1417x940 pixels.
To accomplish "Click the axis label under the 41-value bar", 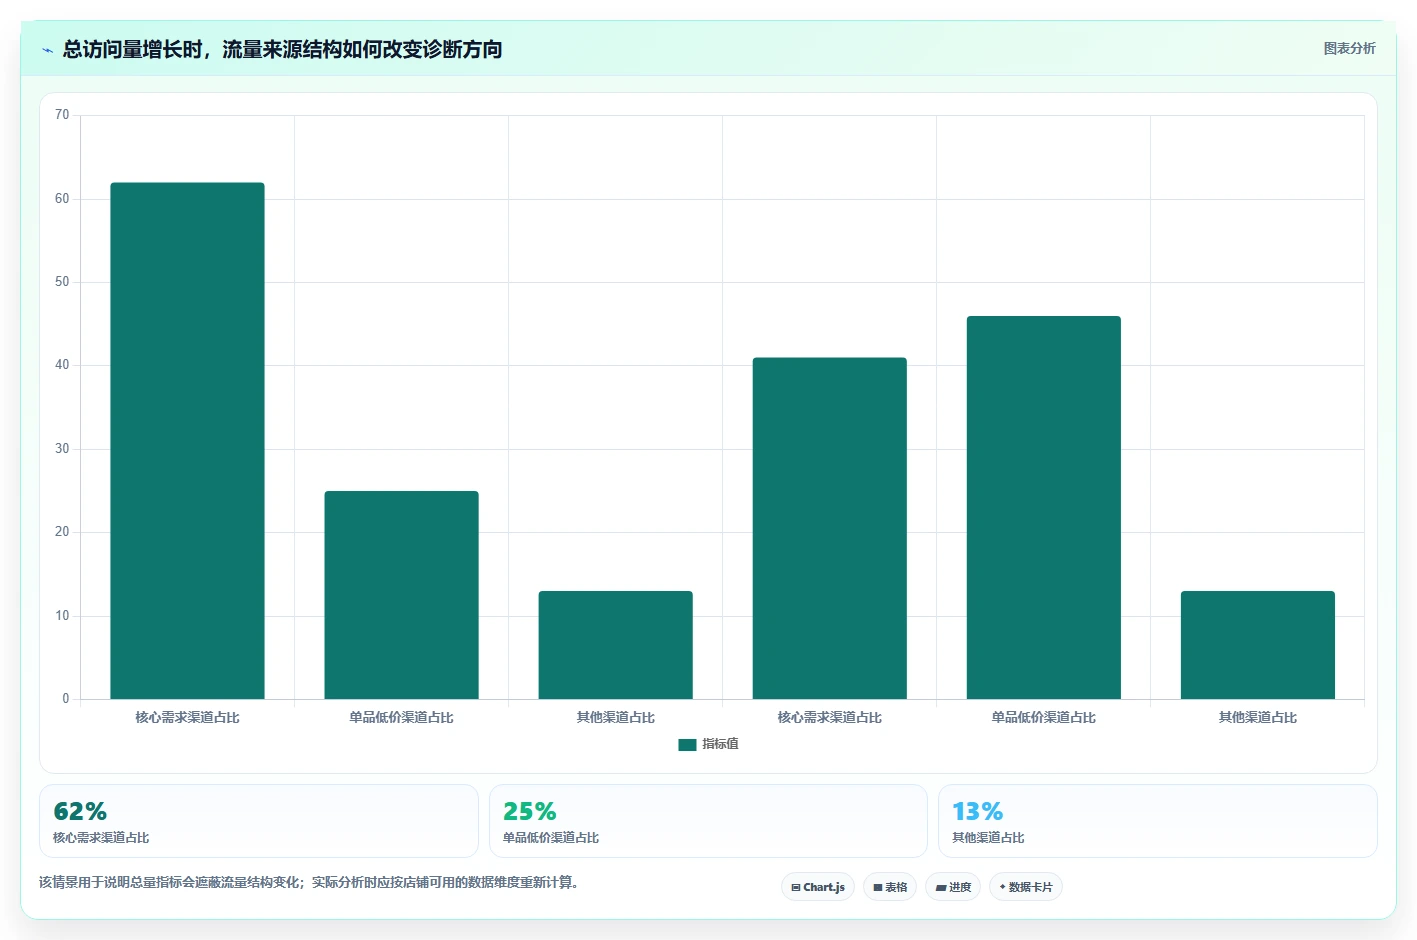I will [x=829, y=717].
